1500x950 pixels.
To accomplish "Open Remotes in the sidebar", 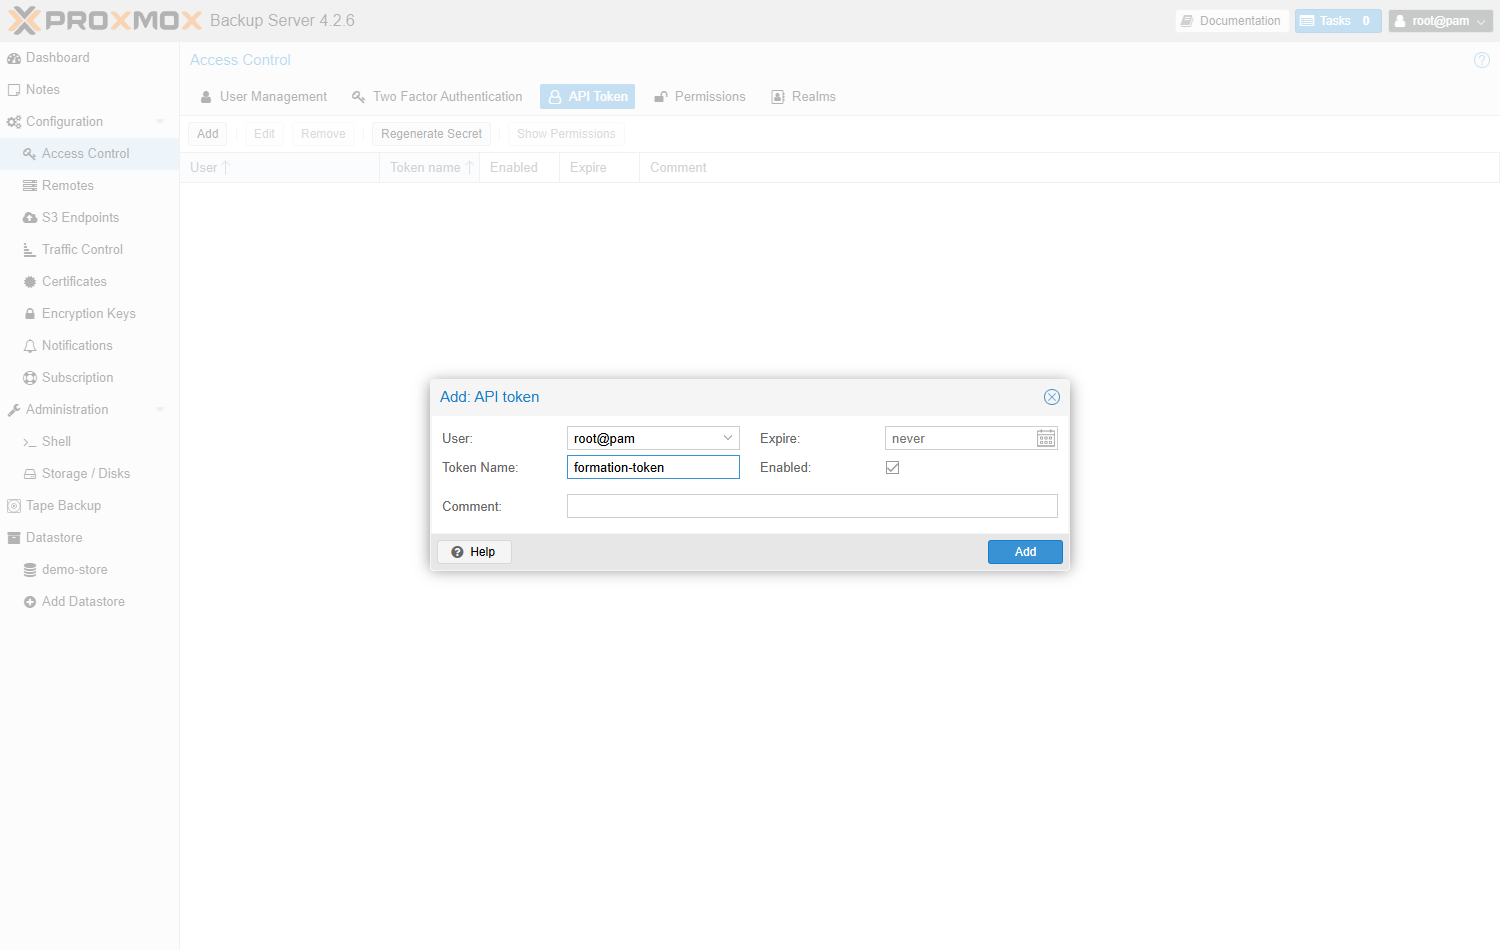I will coord(90,186).
